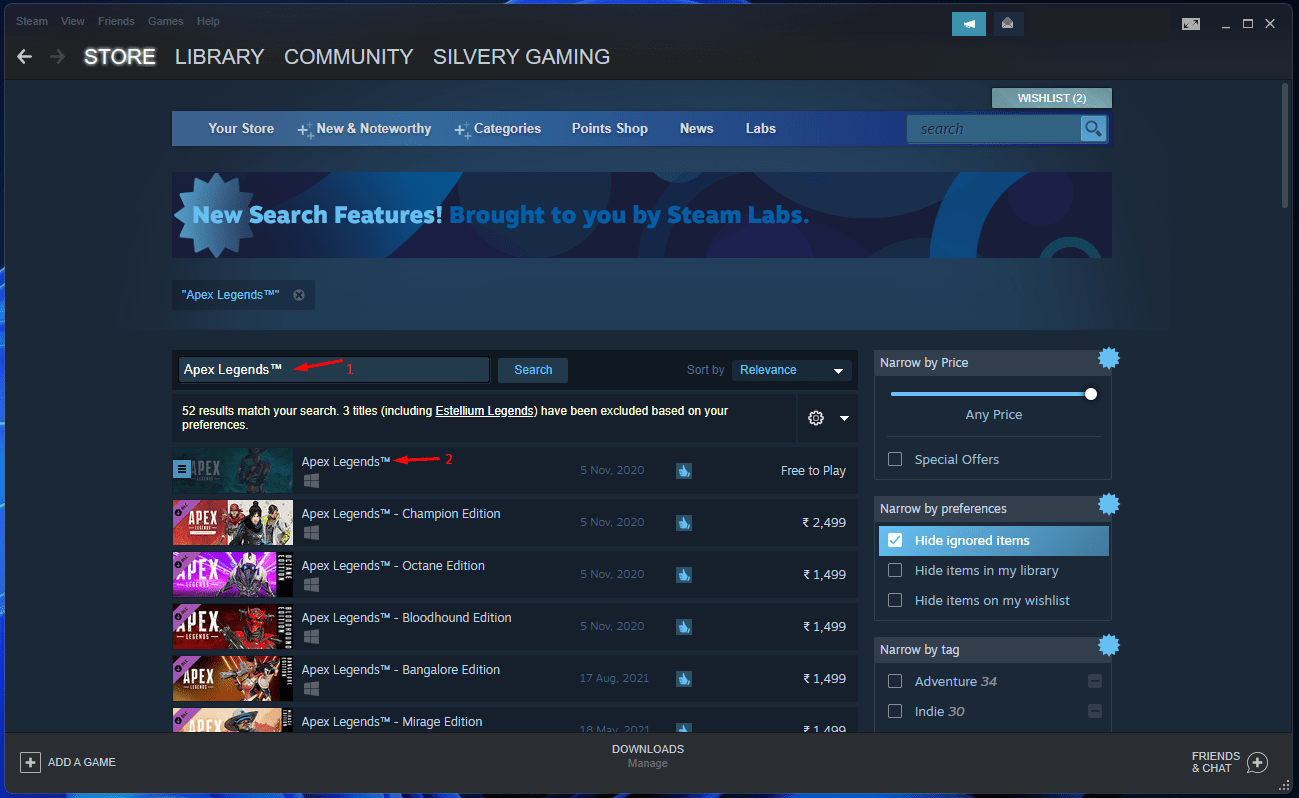Click the store search magnifier icon
Screen dimensions: 1299x798
tap(1093, 129)
